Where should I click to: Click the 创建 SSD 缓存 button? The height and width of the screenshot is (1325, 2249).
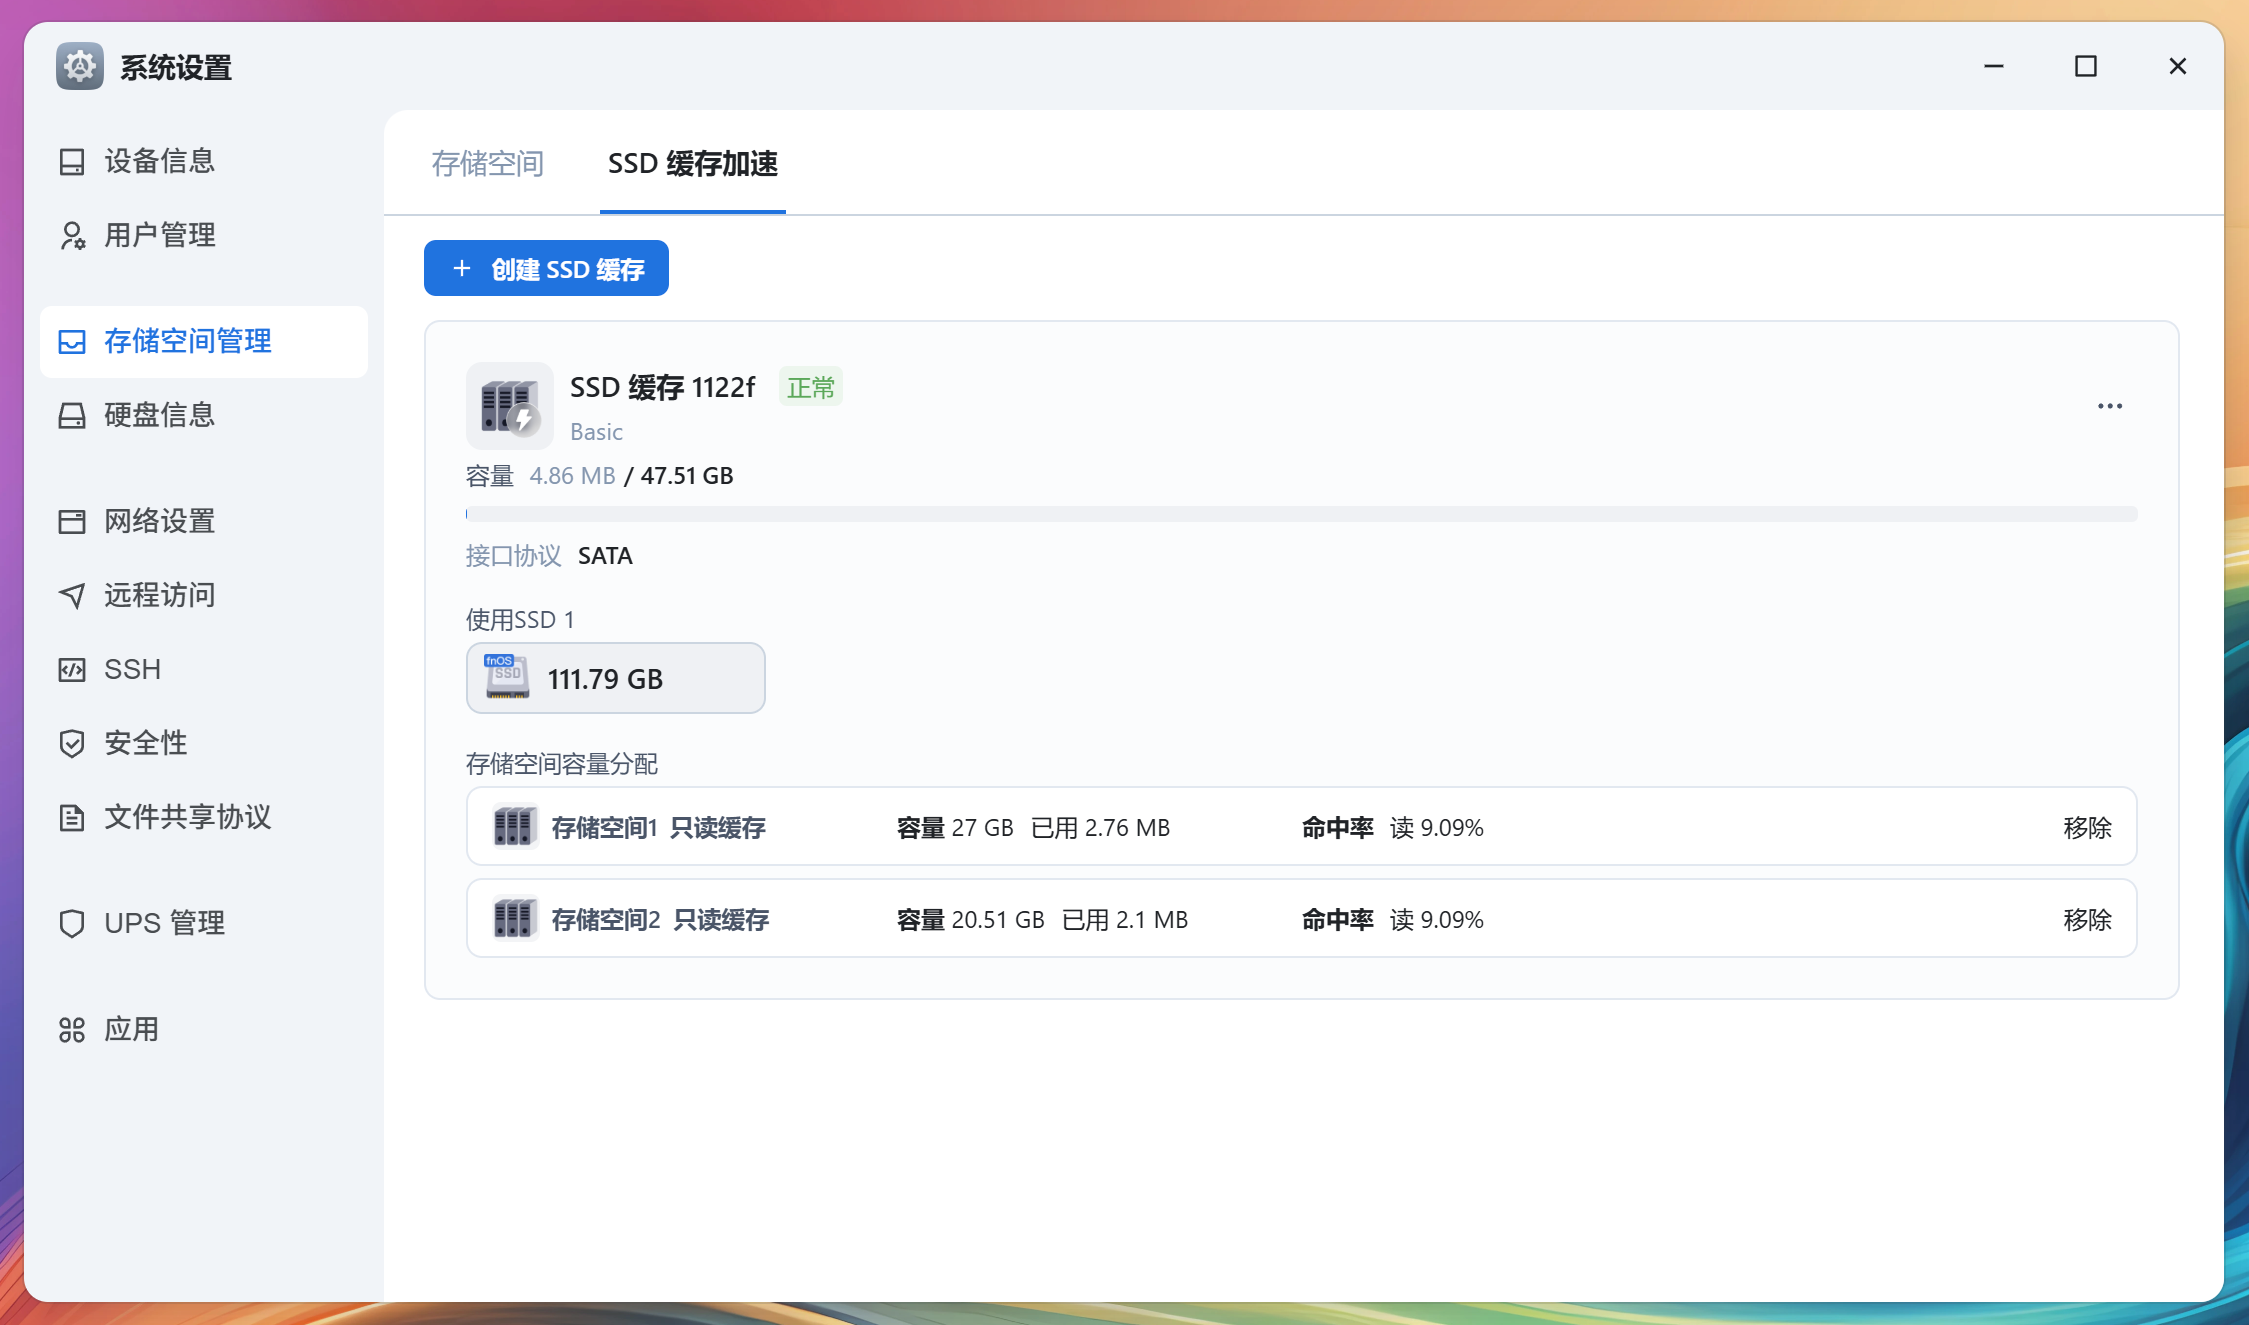pyautogui.click(x=546, y=268)
